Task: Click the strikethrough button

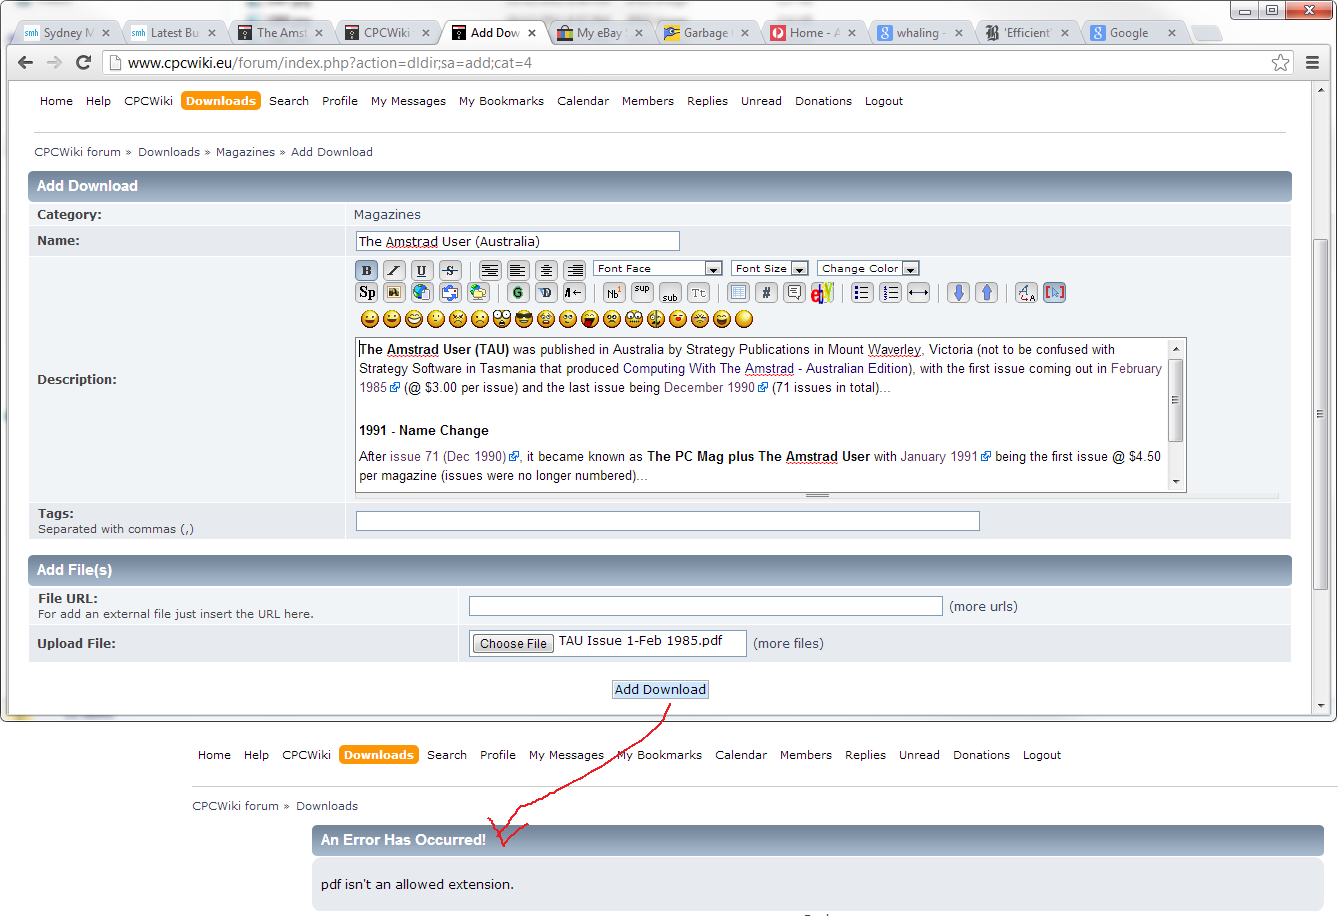Action: tap(450, 270)
